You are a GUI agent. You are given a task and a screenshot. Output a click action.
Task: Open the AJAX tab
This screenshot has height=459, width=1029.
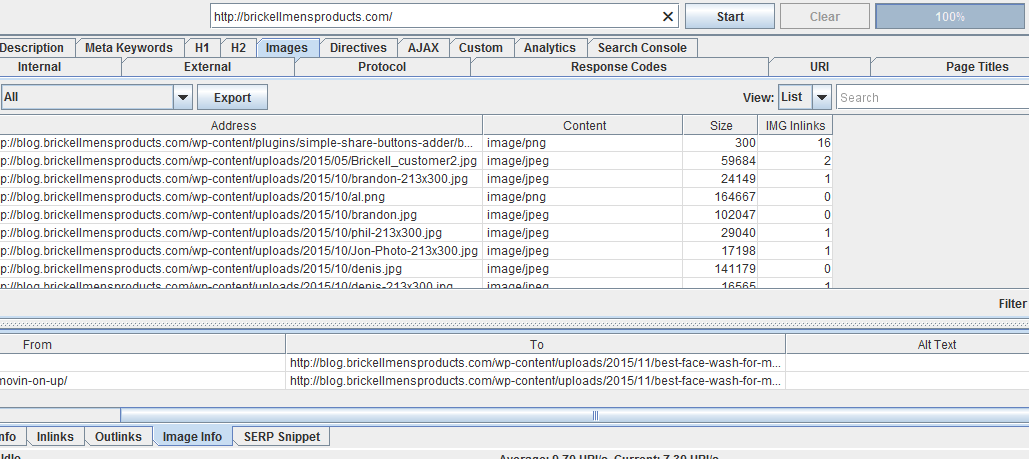pos(423,48)
